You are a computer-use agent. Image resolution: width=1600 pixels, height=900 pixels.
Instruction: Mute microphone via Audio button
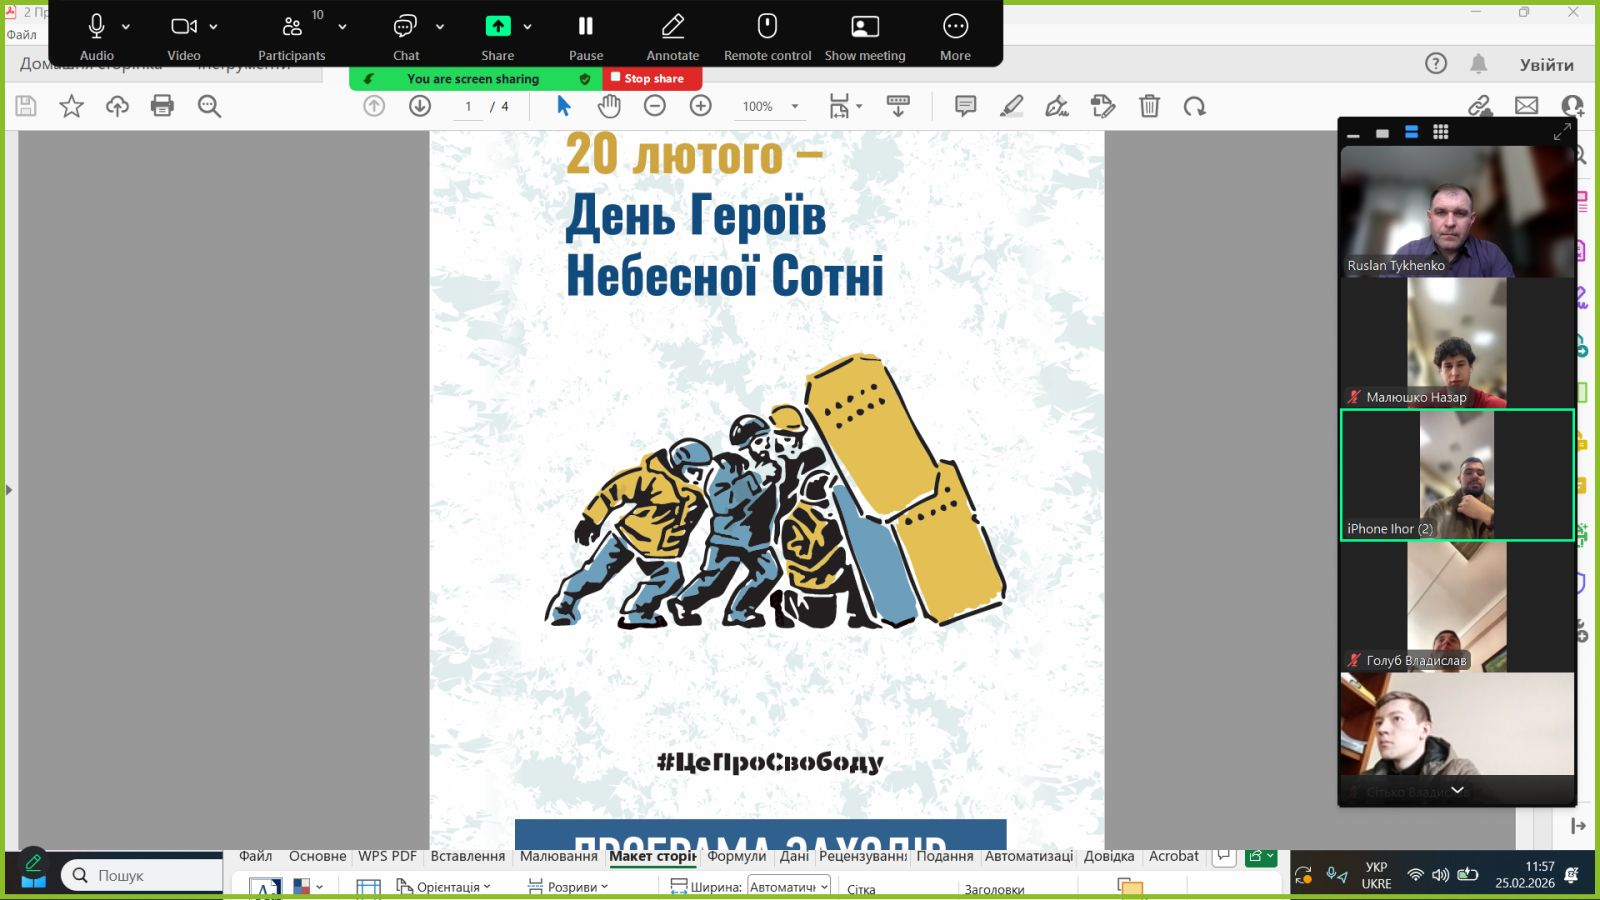point(96,36)
